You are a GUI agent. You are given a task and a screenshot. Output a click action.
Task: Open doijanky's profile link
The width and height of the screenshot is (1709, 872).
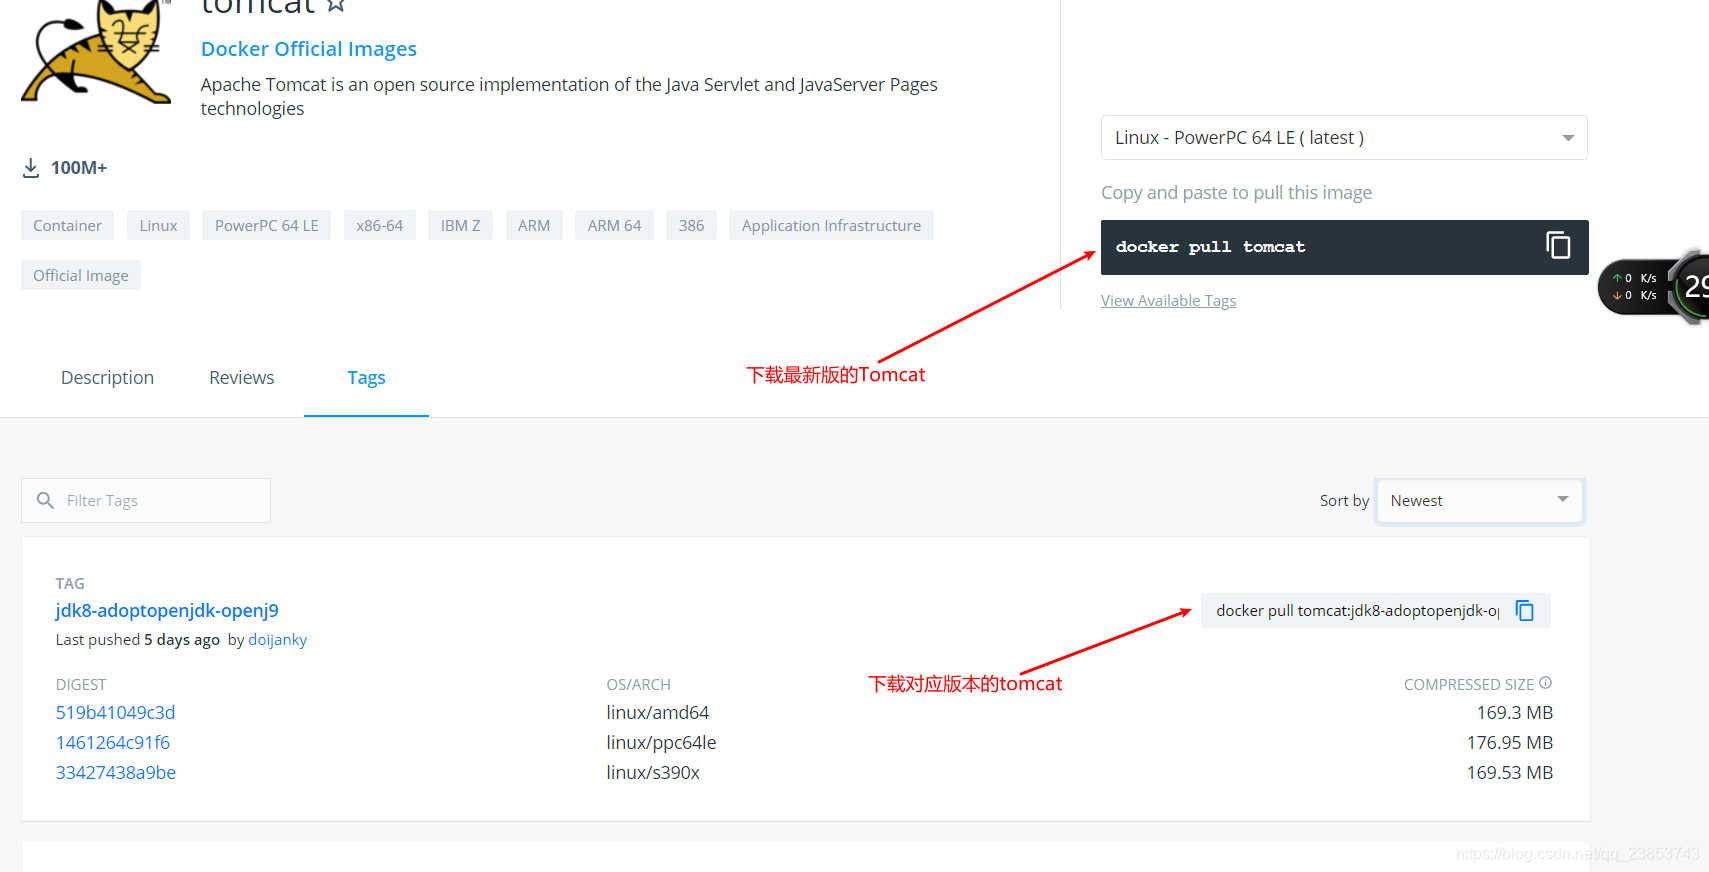click(x=277, y=640)
